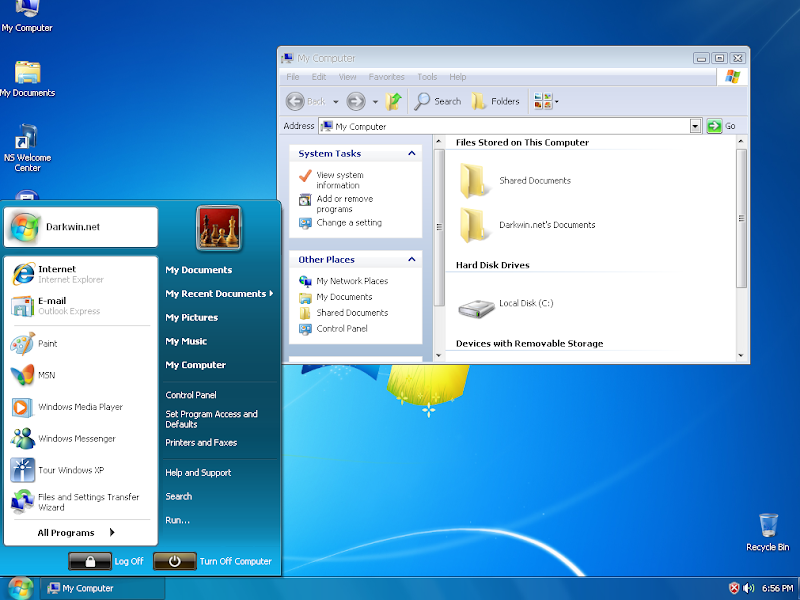Open the Address bar dropdown
The height and width of the screenshot is (600, 800).
coord(694,125)
